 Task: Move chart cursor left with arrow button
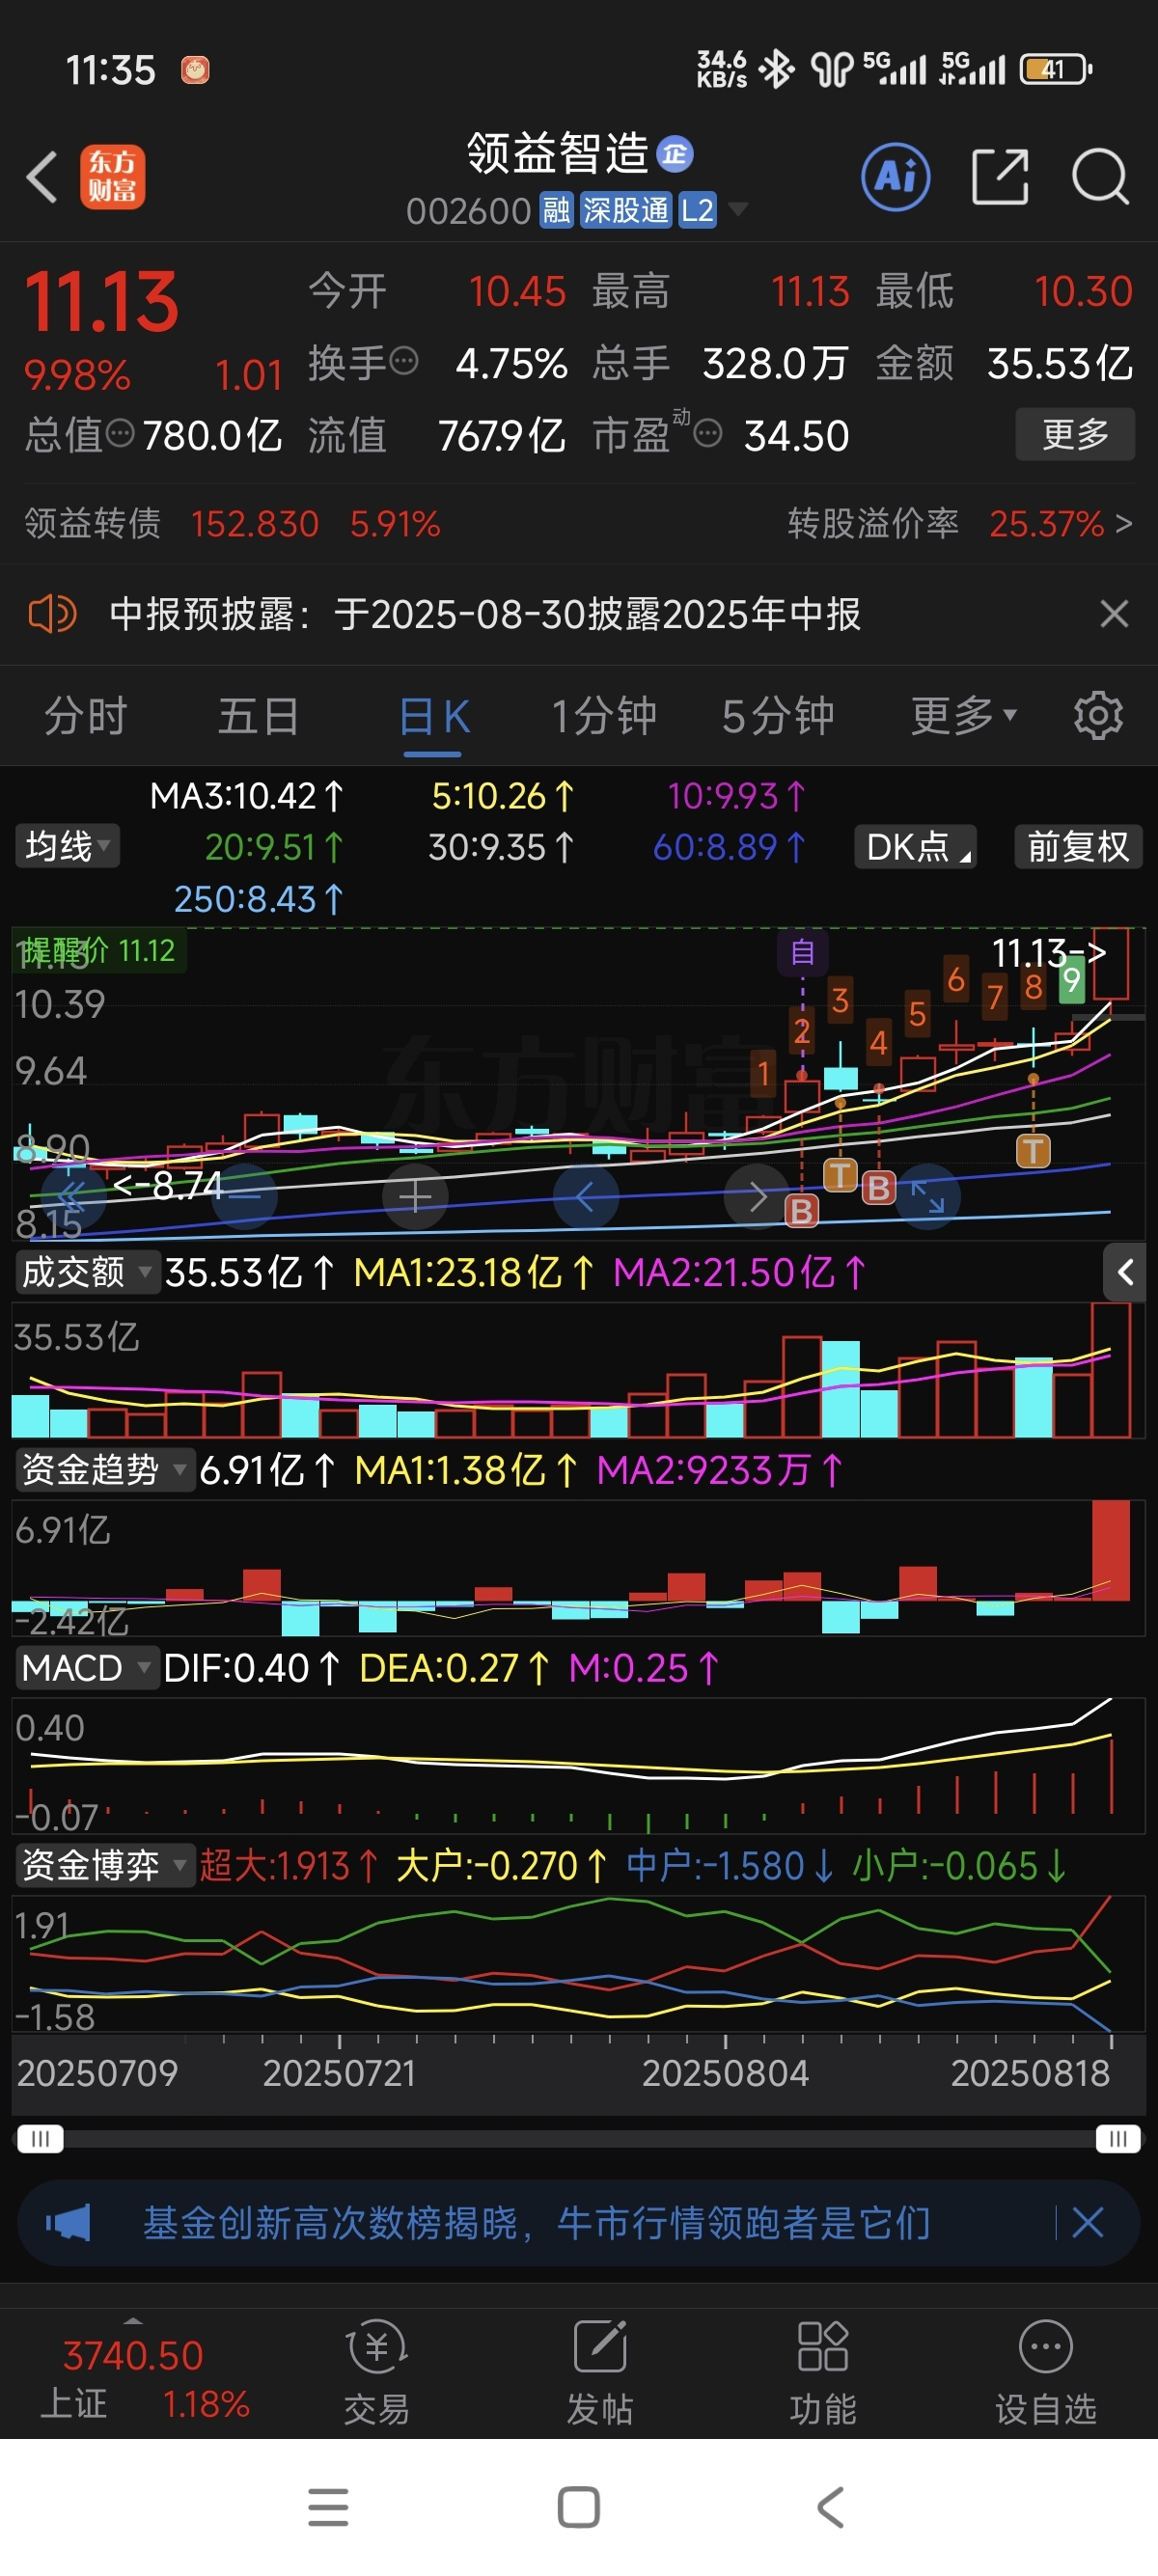point(586,1196)
